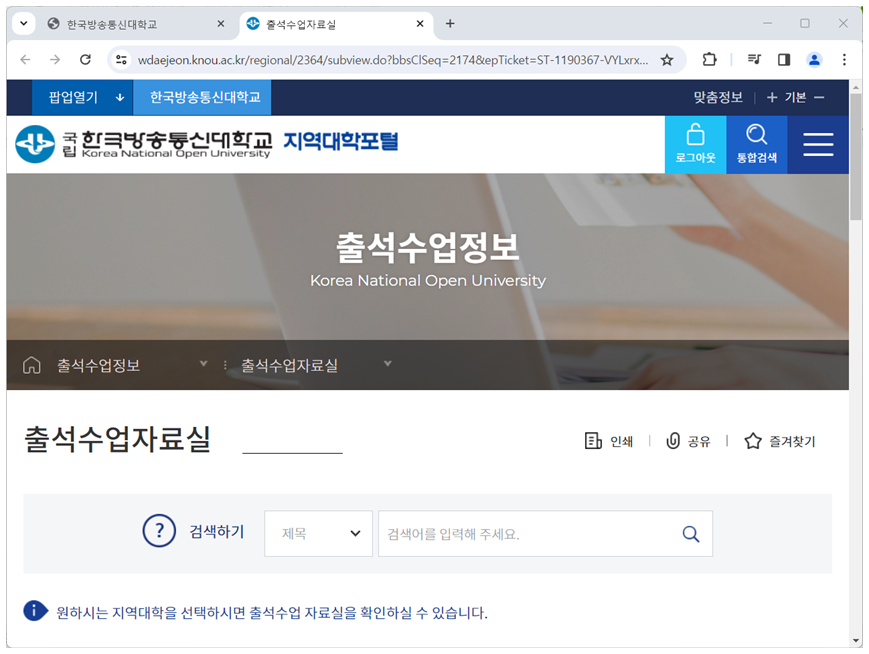869x654 pixels.
Task: Close the 한국방송통신대학교 tab
Action: tap(221, 23)
